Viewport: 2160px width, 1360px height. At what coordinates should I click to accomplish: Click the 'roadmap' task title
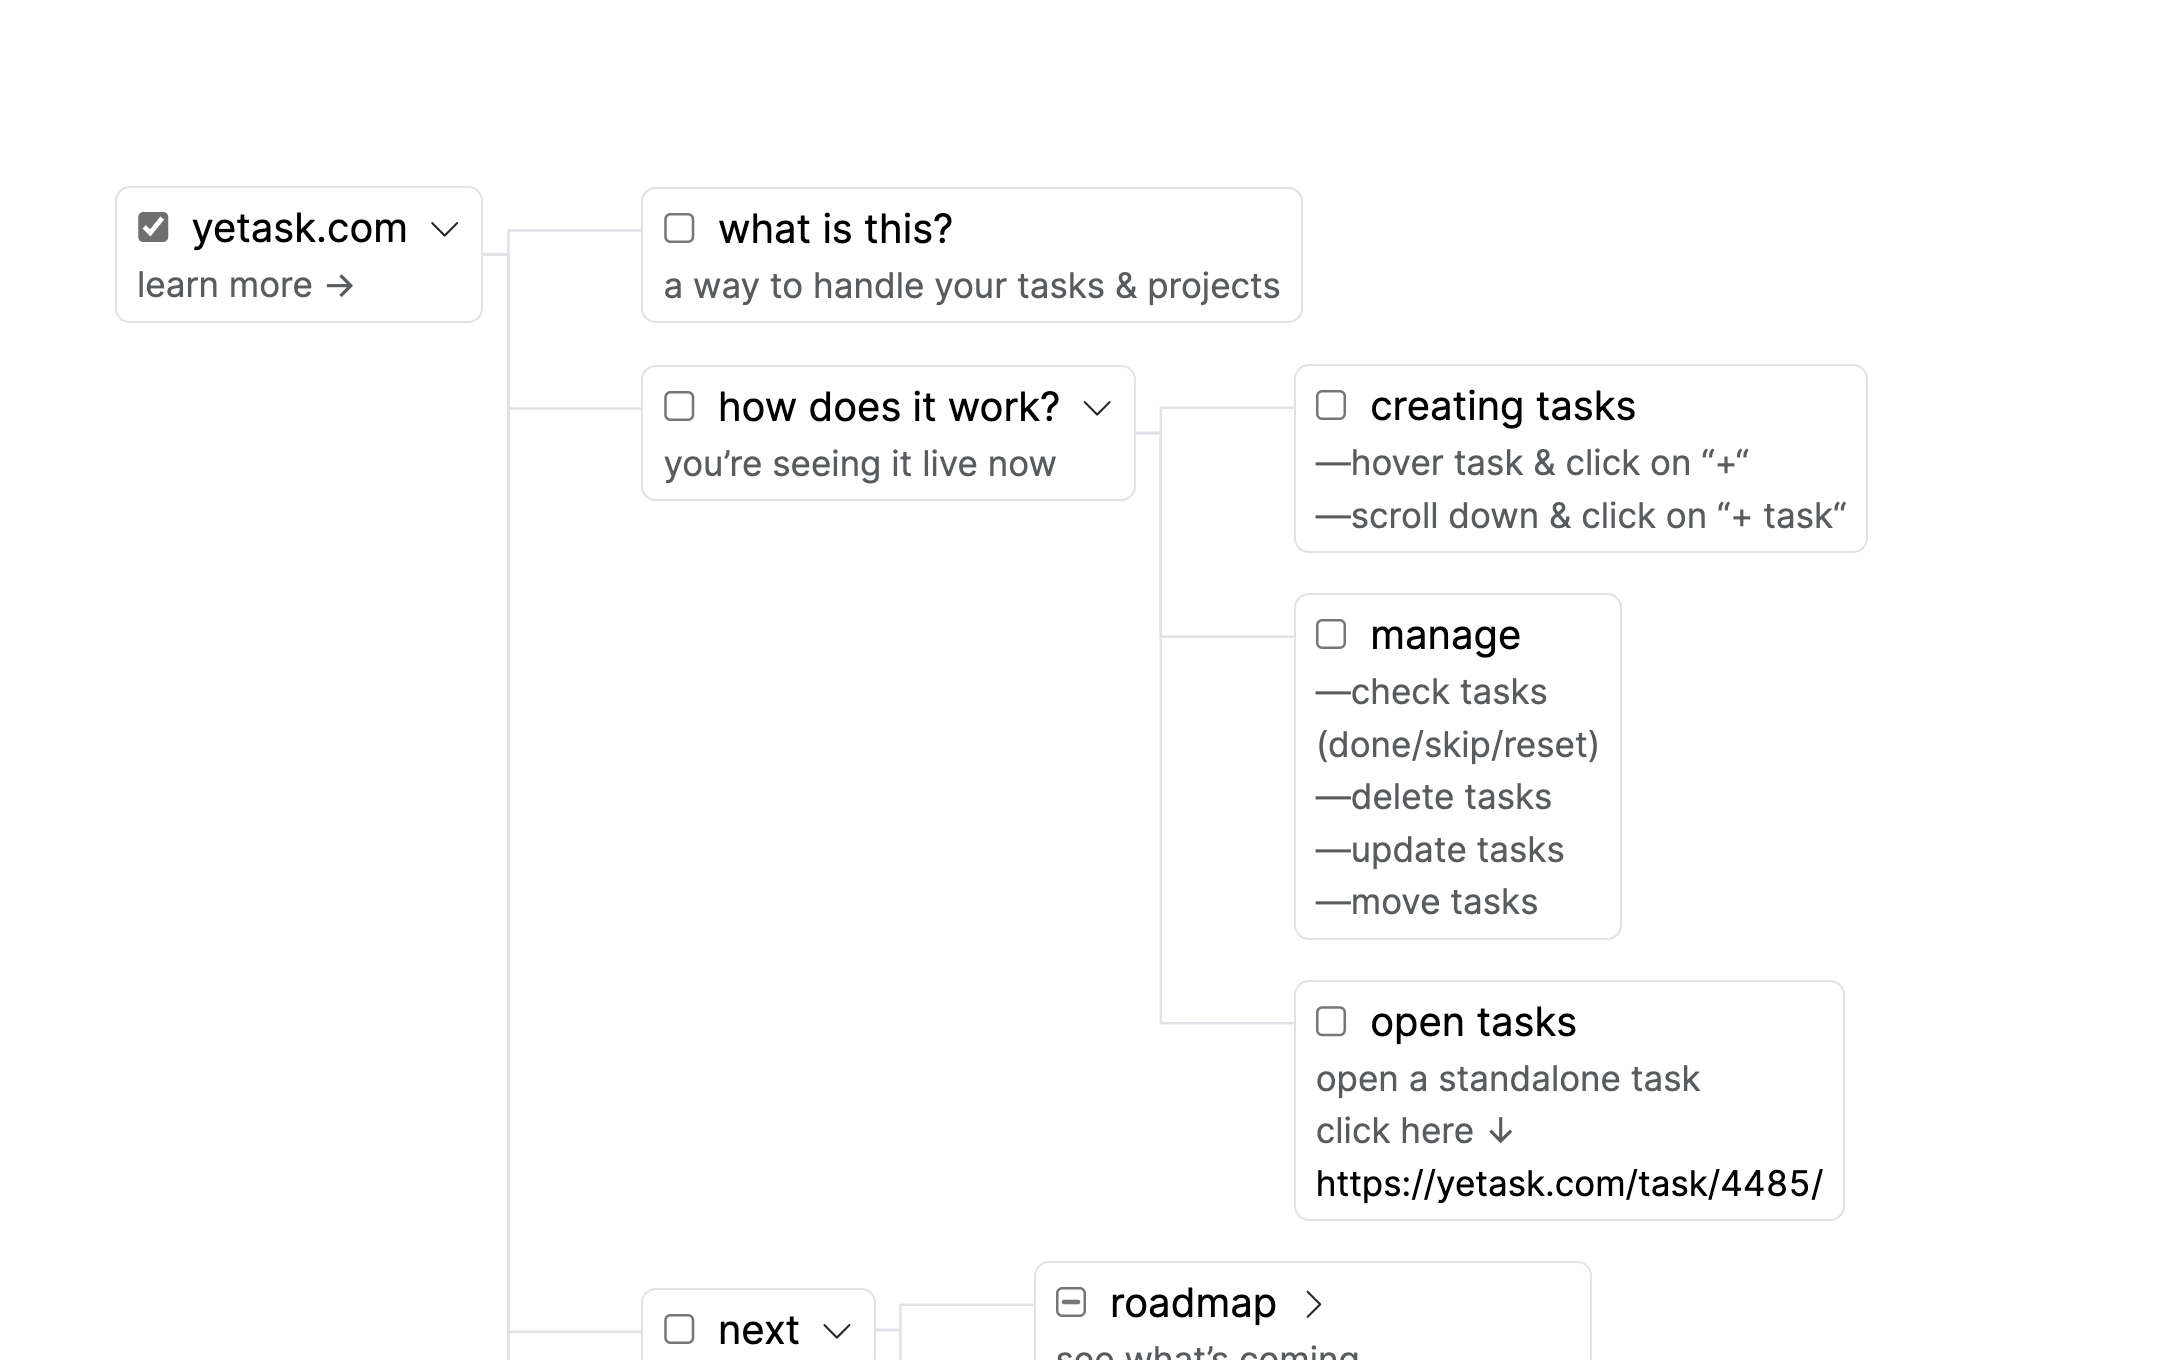[x=1192, y=1303]
